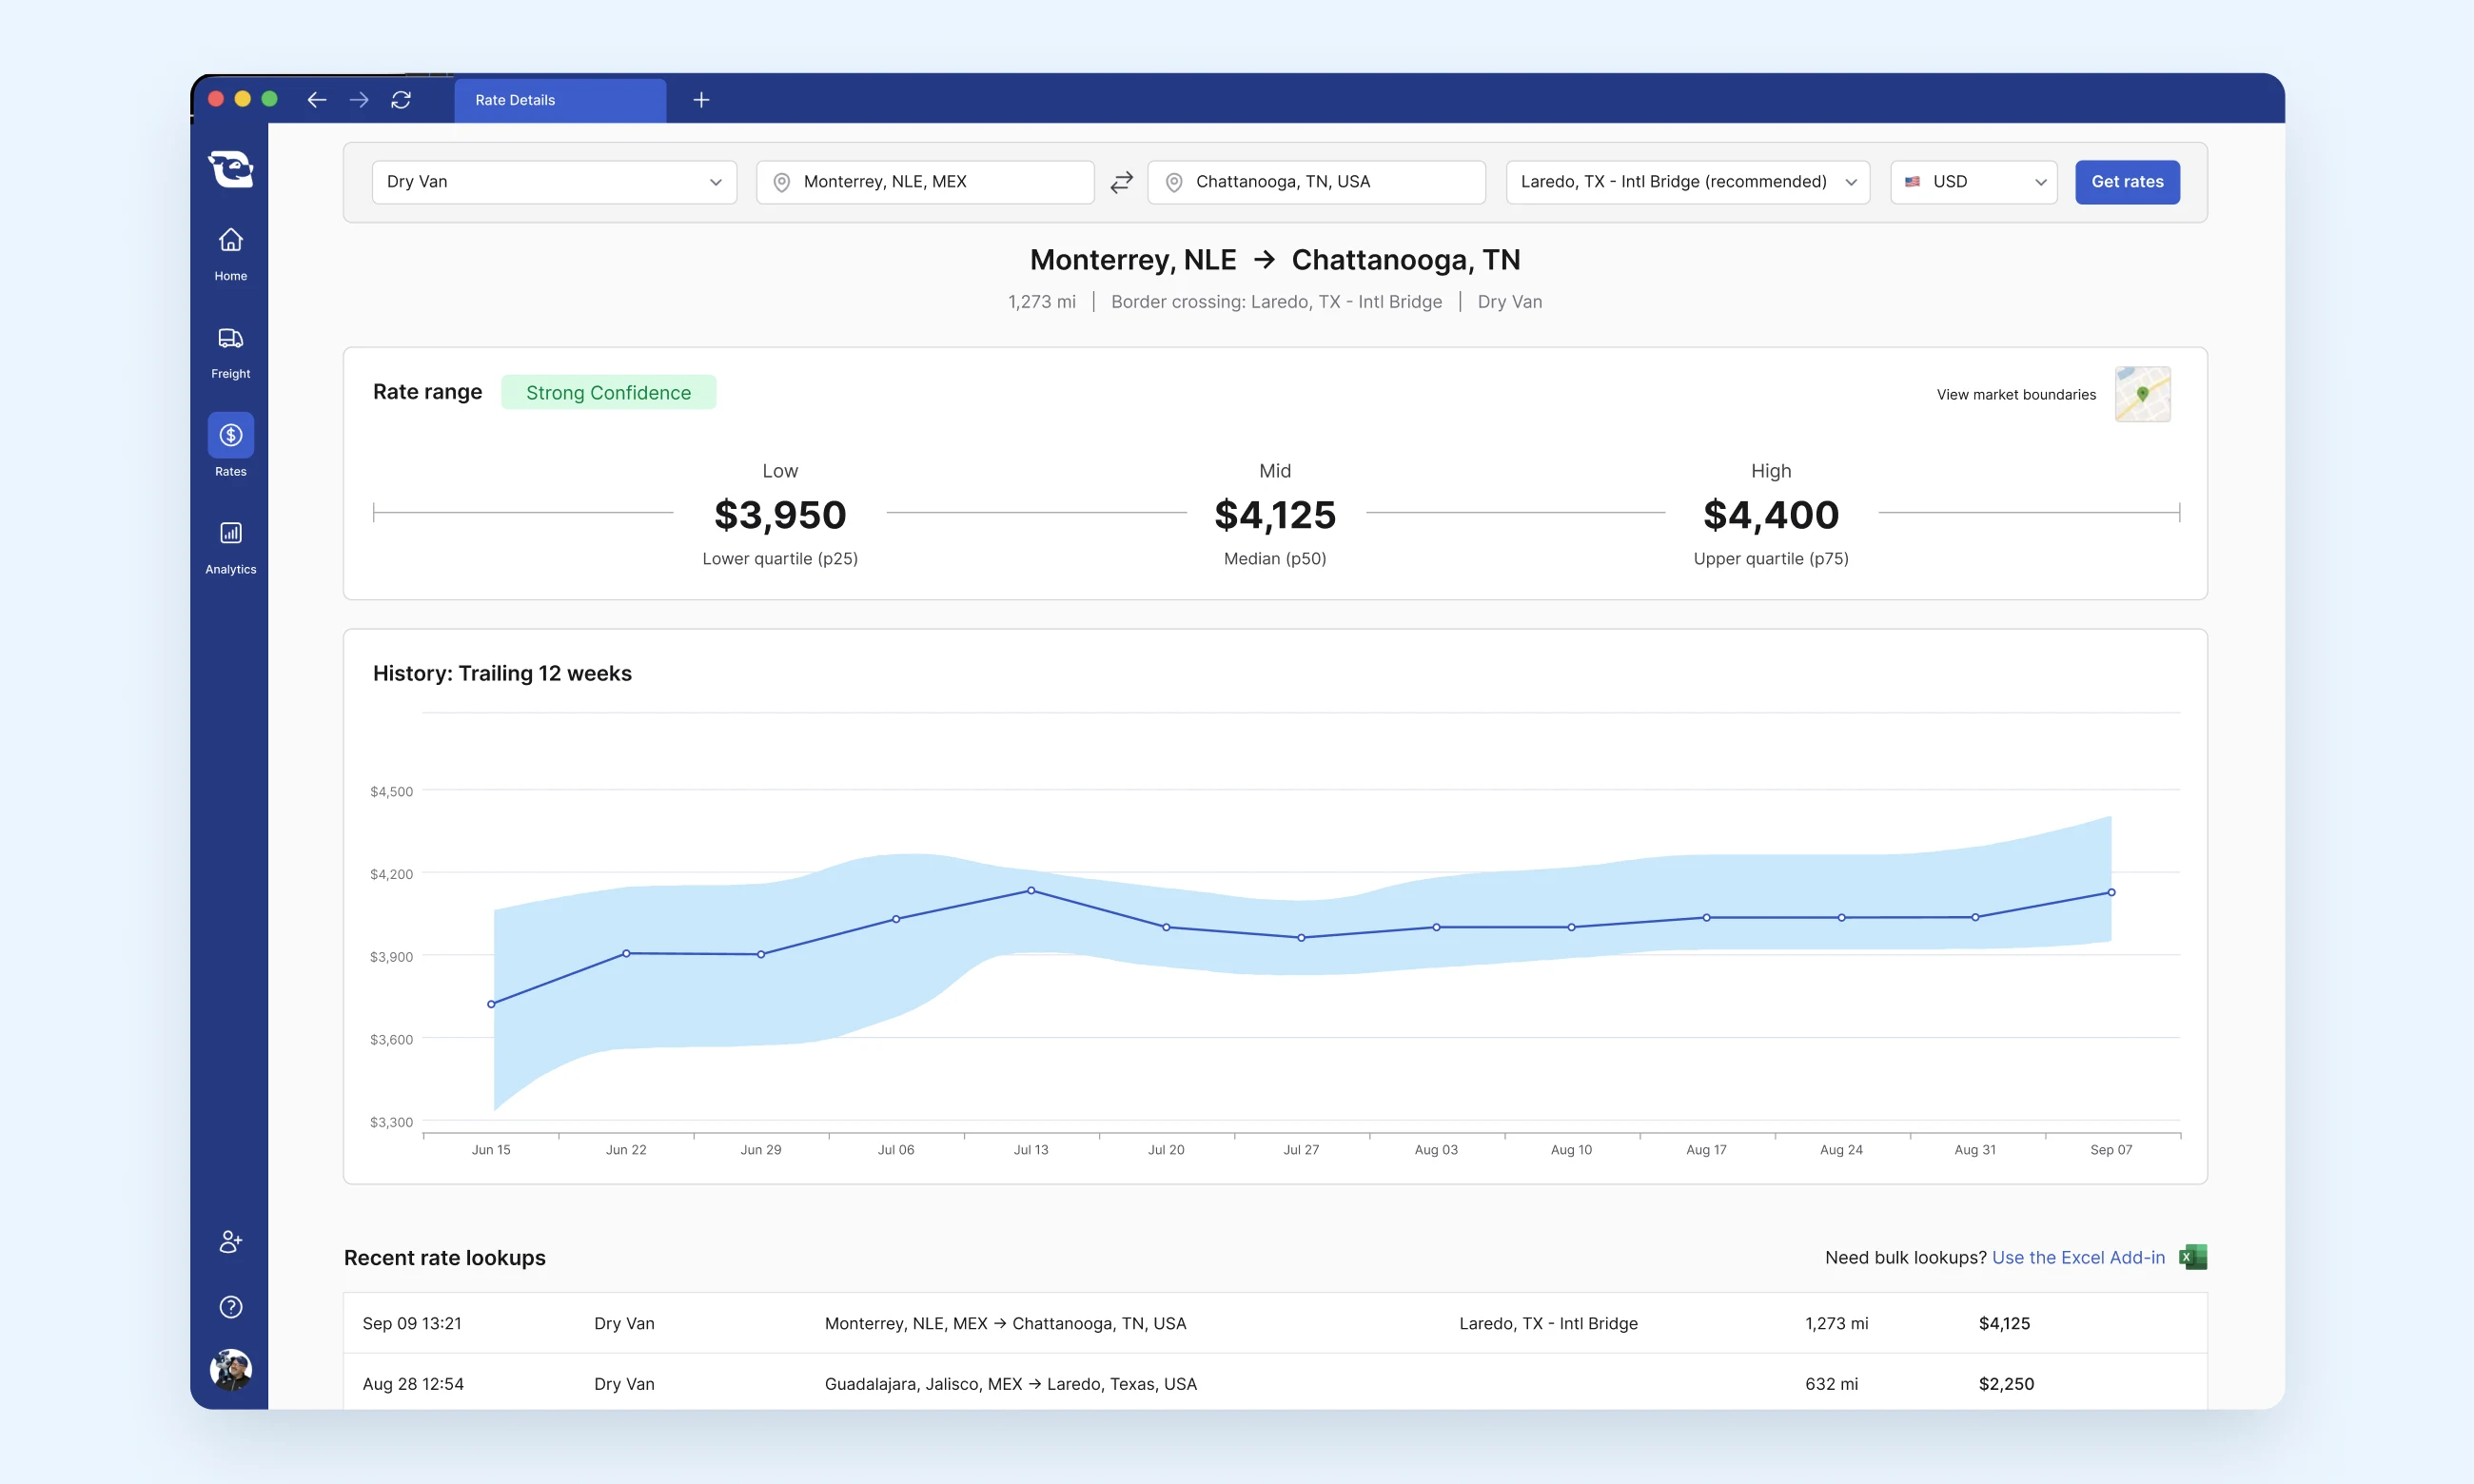
Task: Open the market boundaries map thumbnail
Action: point(2142,394)
